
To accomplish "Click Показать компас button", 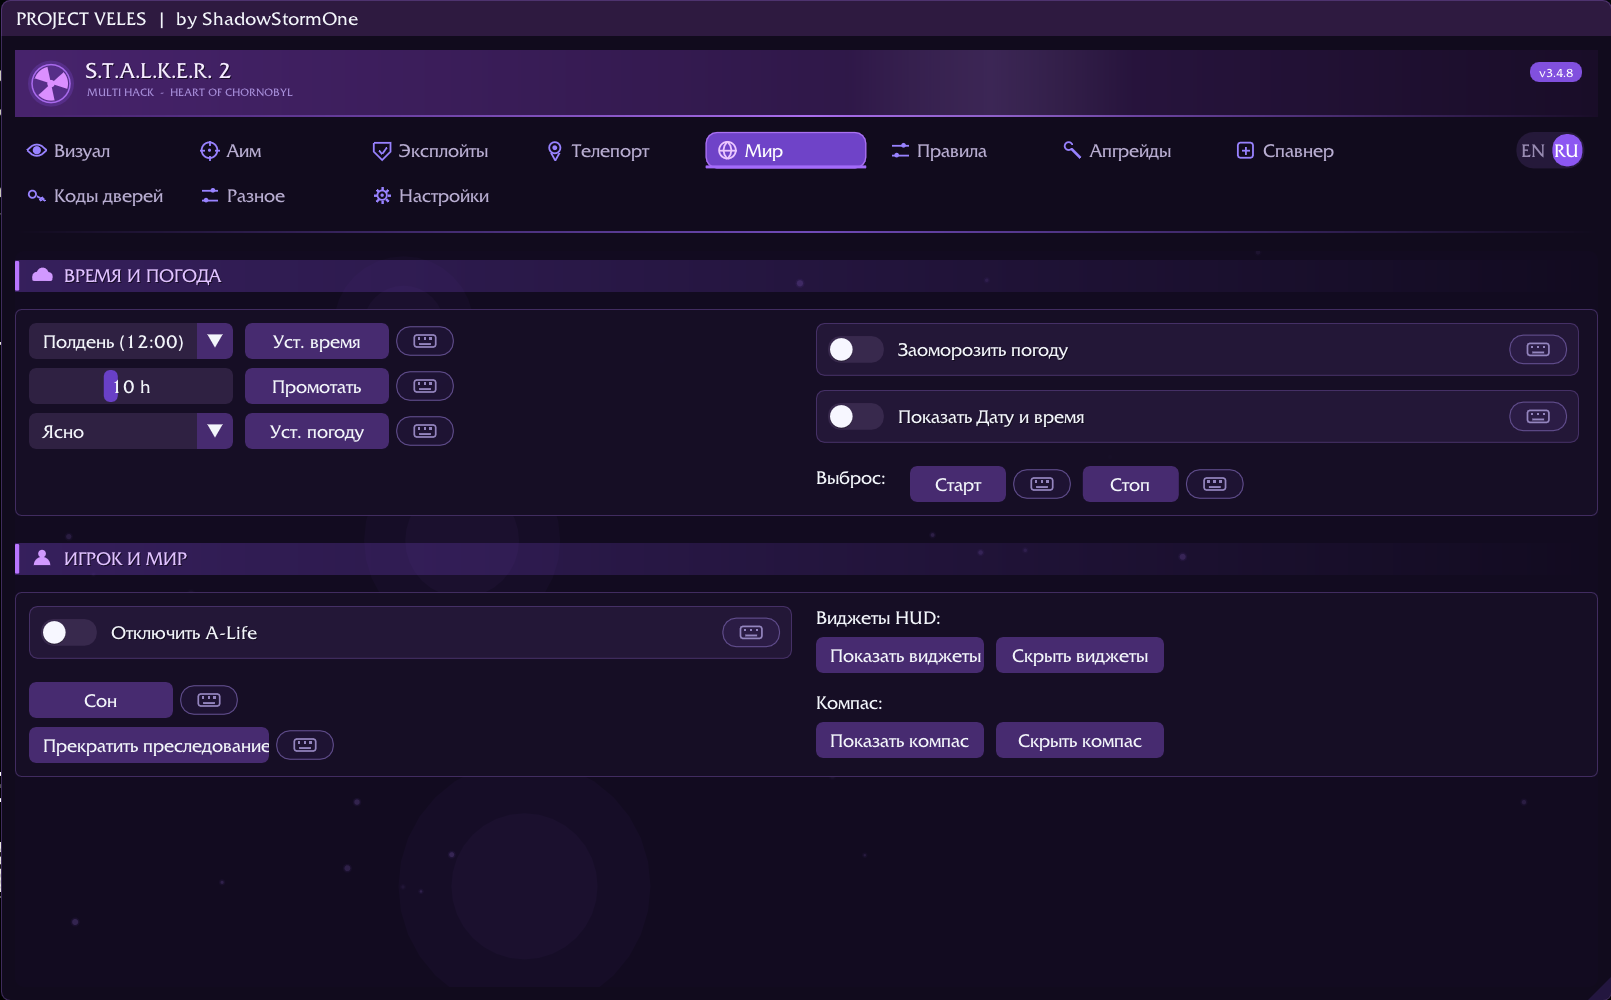I will point(900,740).
